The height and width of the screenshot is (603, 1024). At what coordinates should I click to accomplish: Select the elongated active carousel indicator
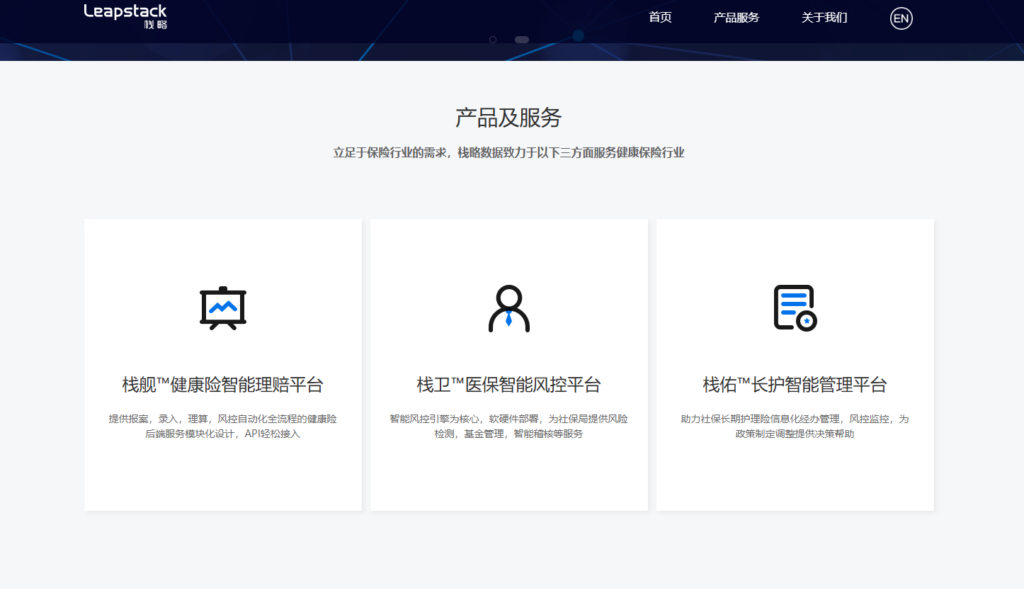click(x=522, y=40)
